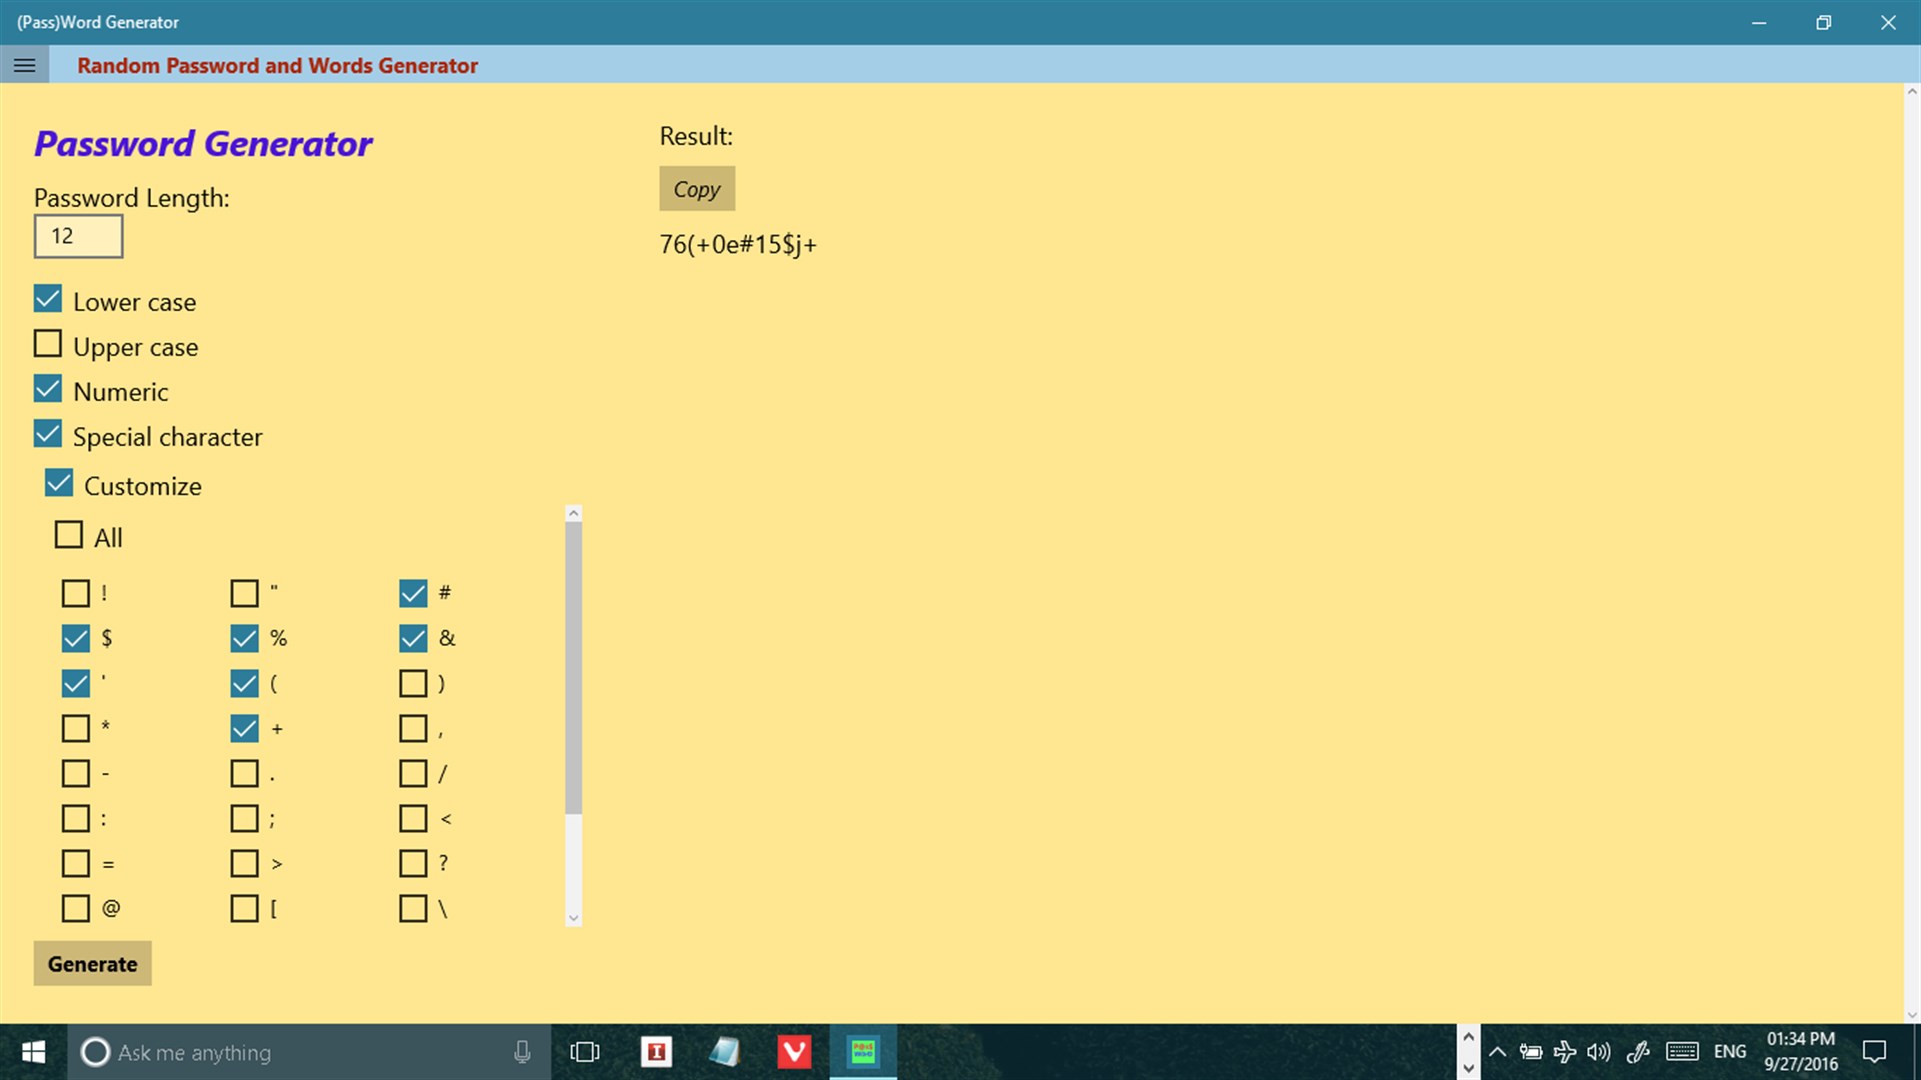This screenshot has width=1921, height=1080.
Task: Enable the at-sign checkbox
Action: click(75, 907)
